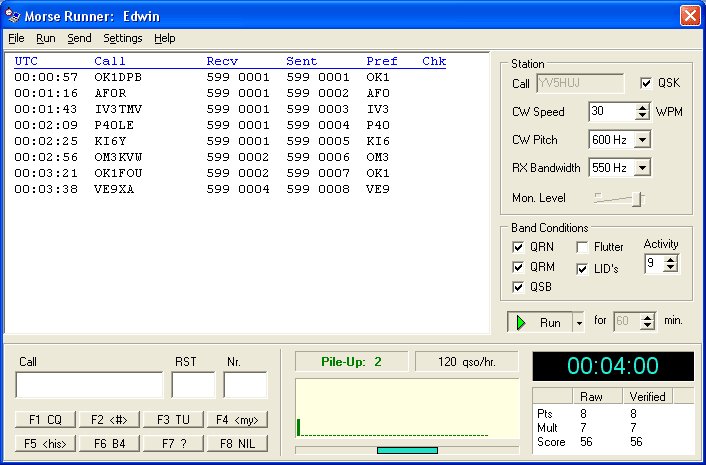Open the File menu

point(16,38)
